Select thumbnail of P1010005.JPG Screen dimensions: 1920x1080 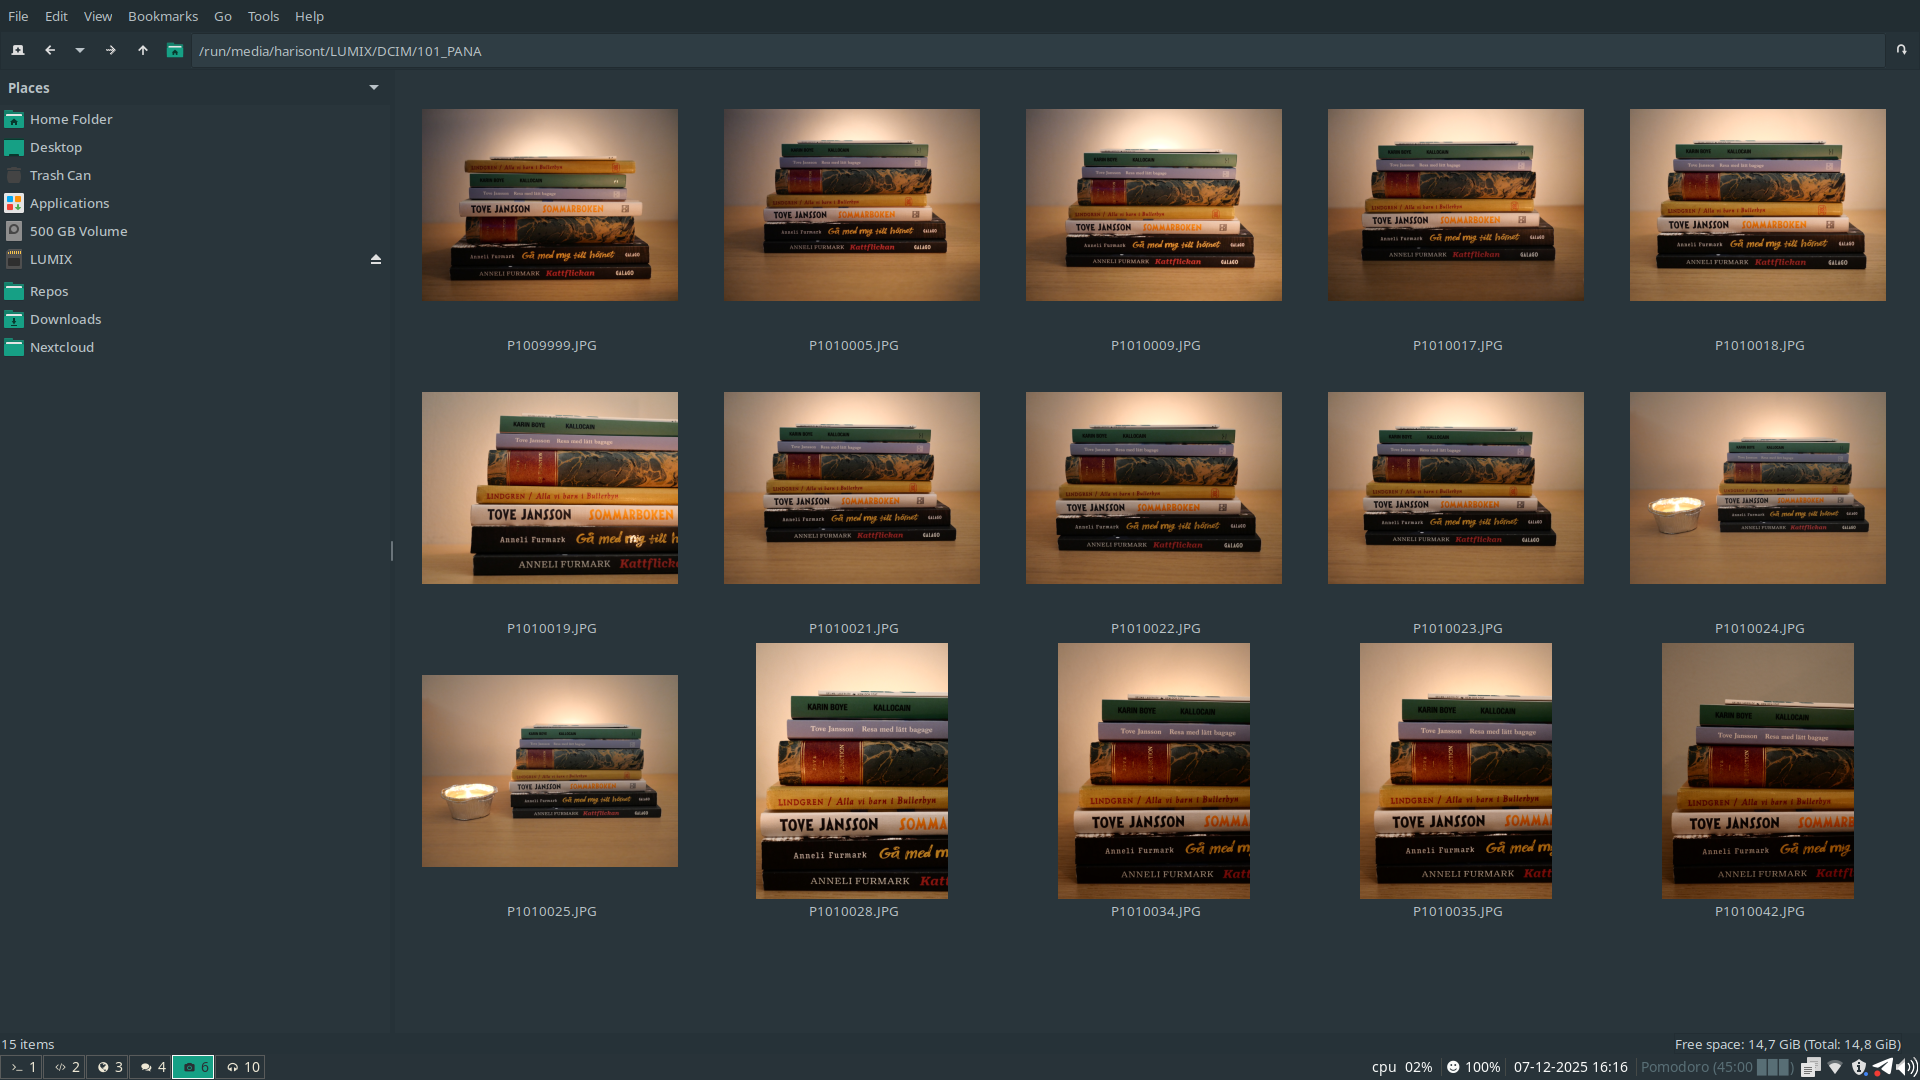coord(852,205)
